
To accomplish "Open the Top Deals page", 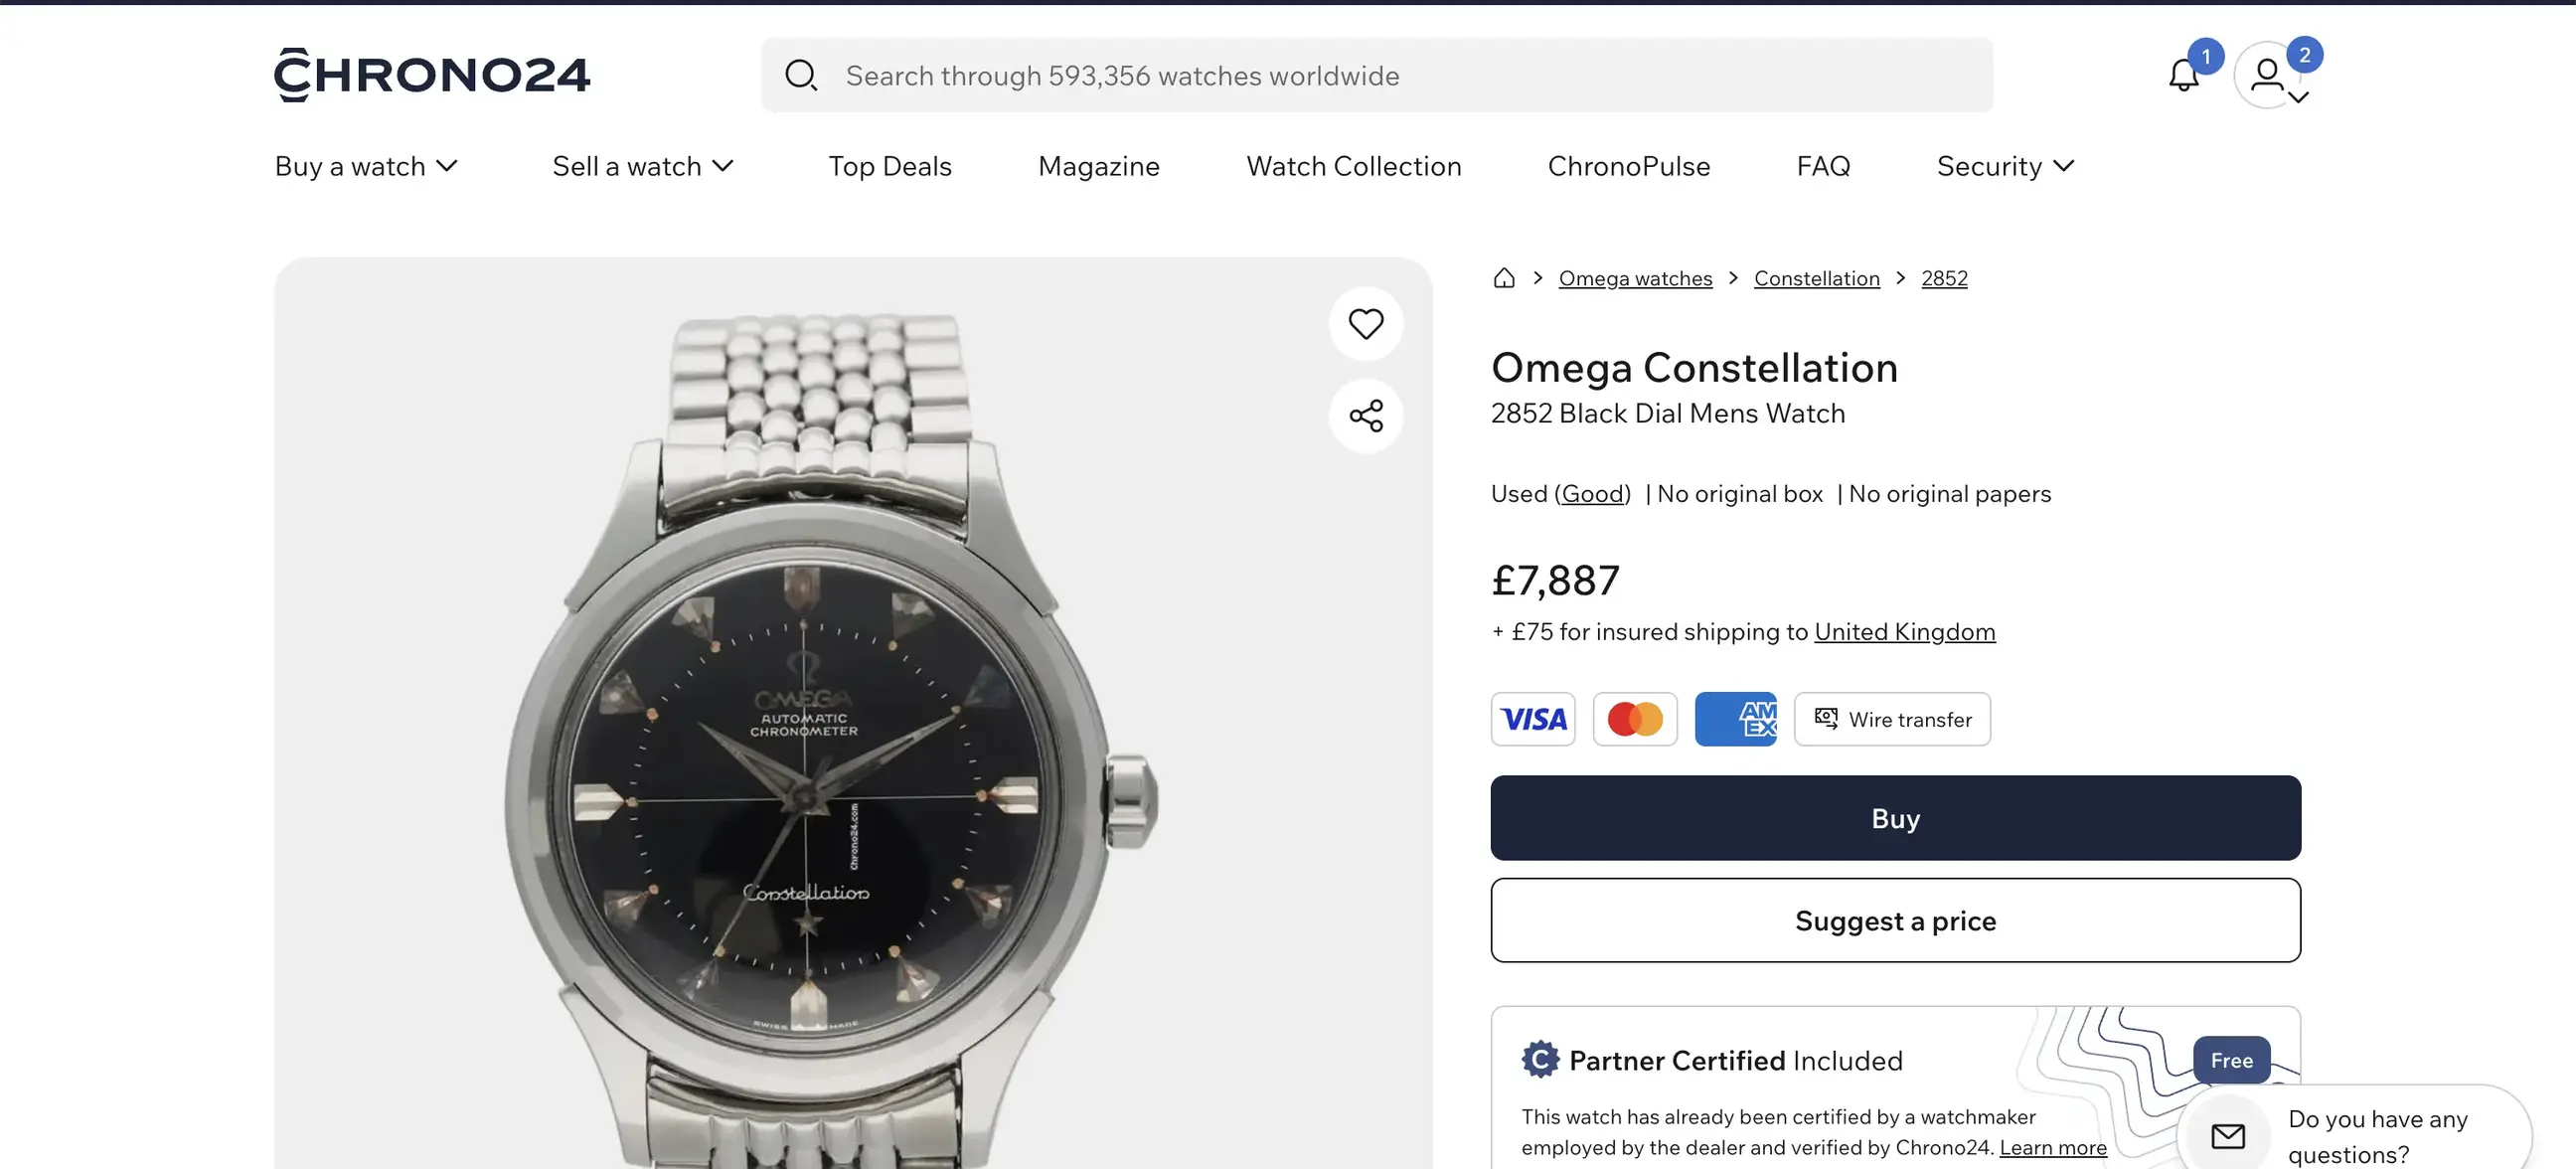I will [x=889, y=166].
